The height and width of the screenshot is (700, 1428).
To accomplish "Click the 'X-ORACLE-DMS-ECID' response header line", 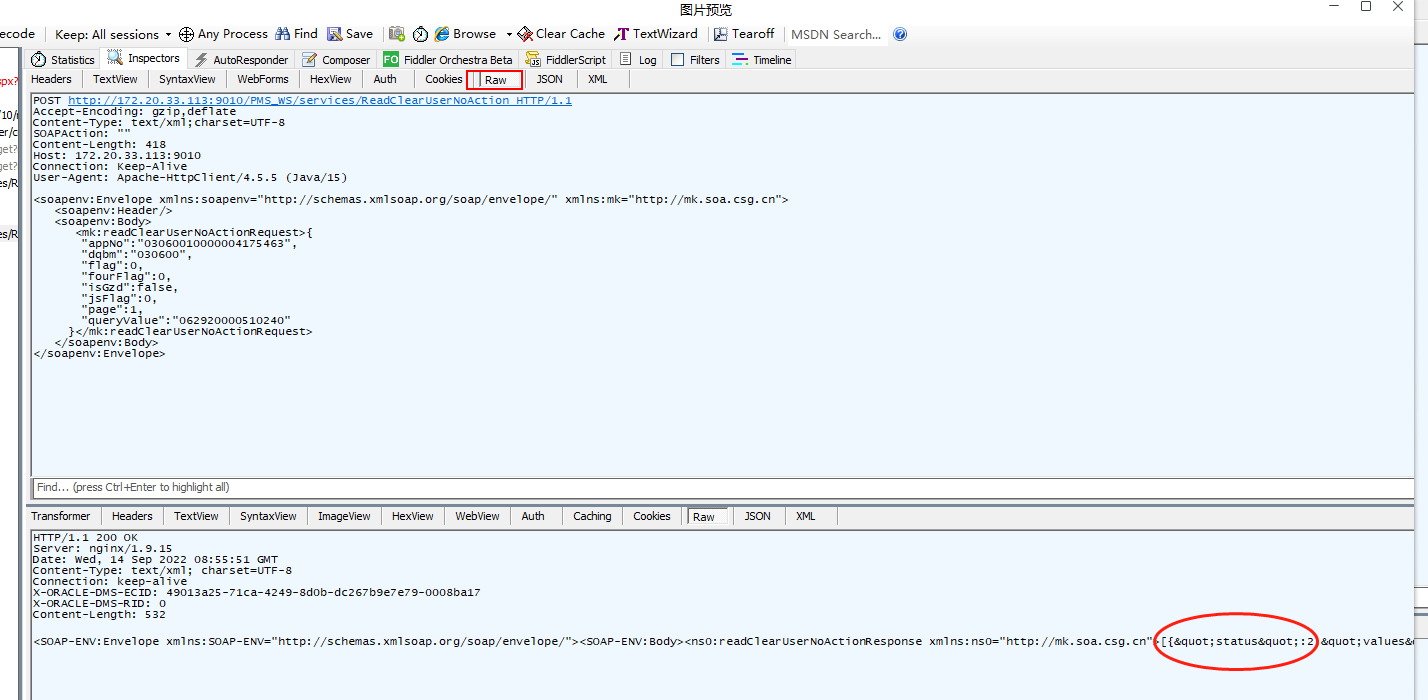I will (x=257, y=592).
